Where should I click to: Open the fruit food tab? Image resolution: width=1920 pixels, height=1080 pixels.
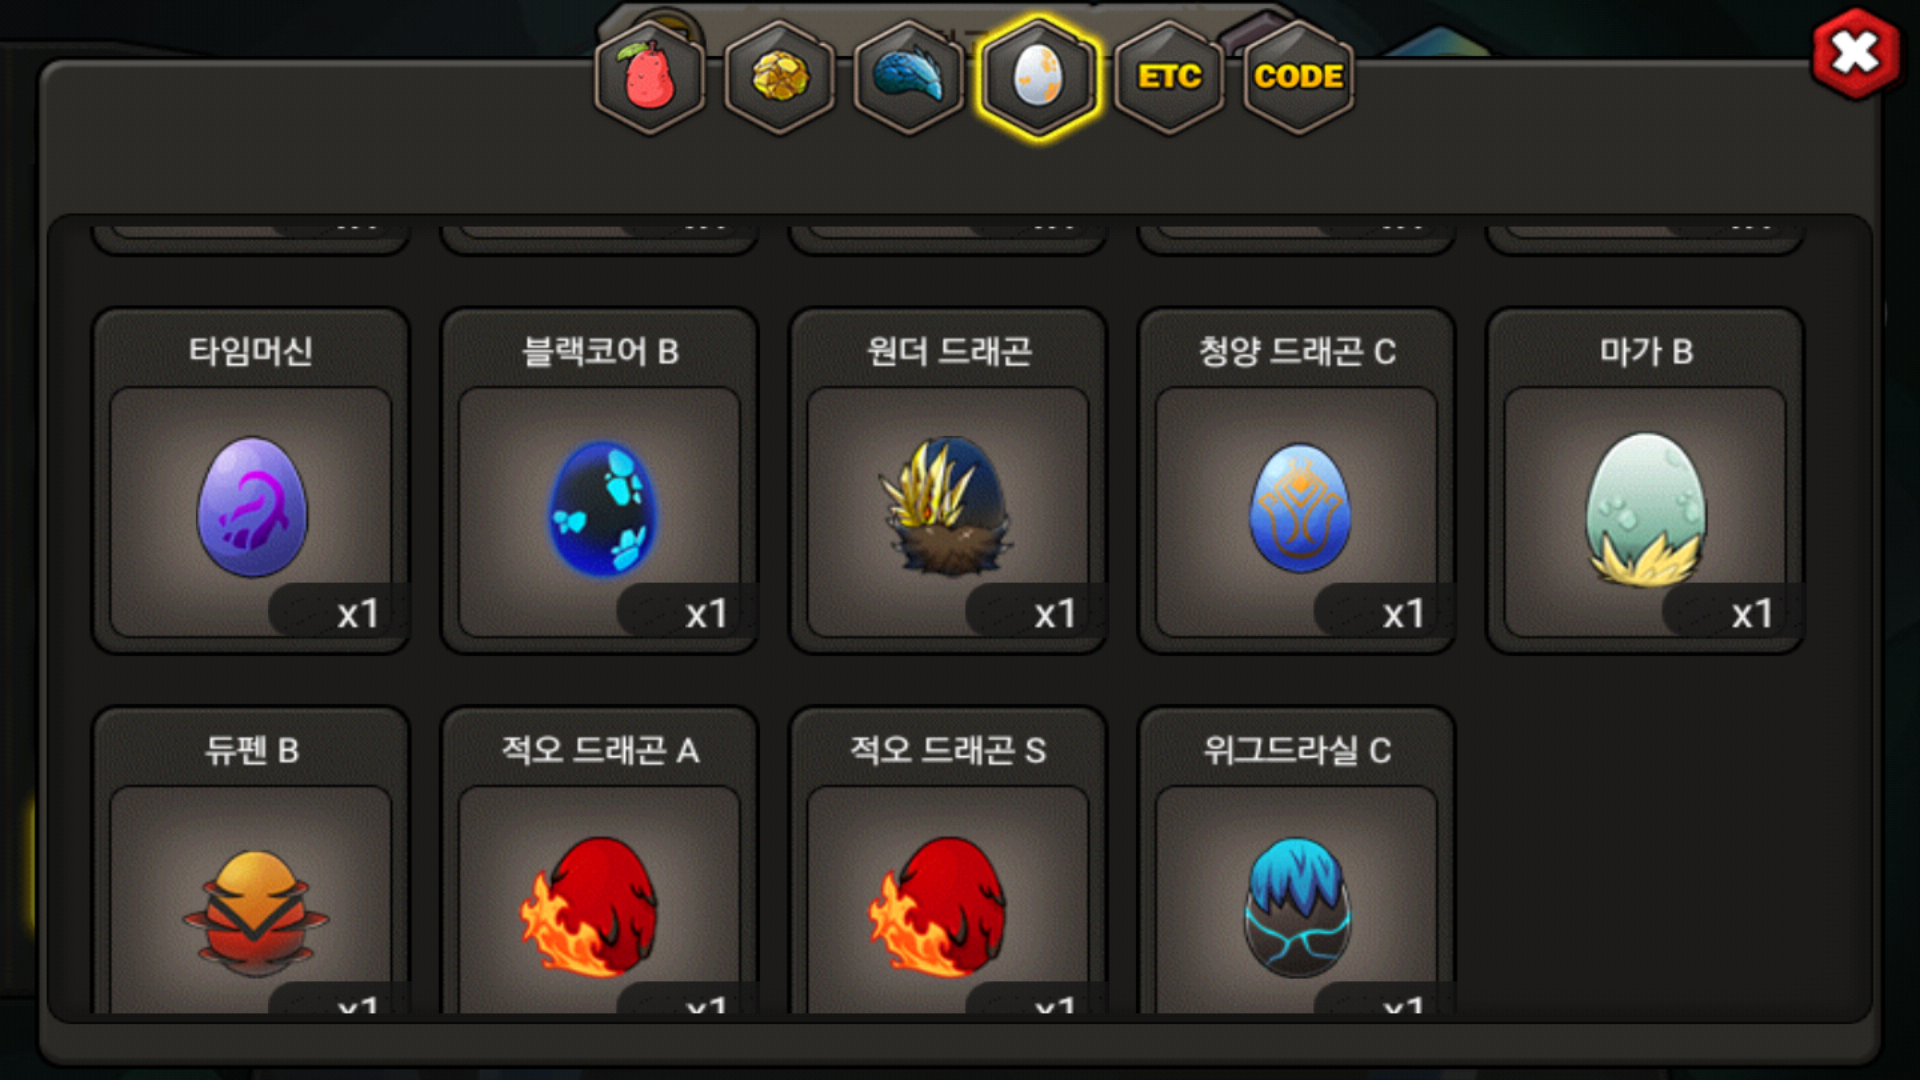point(650,77)
